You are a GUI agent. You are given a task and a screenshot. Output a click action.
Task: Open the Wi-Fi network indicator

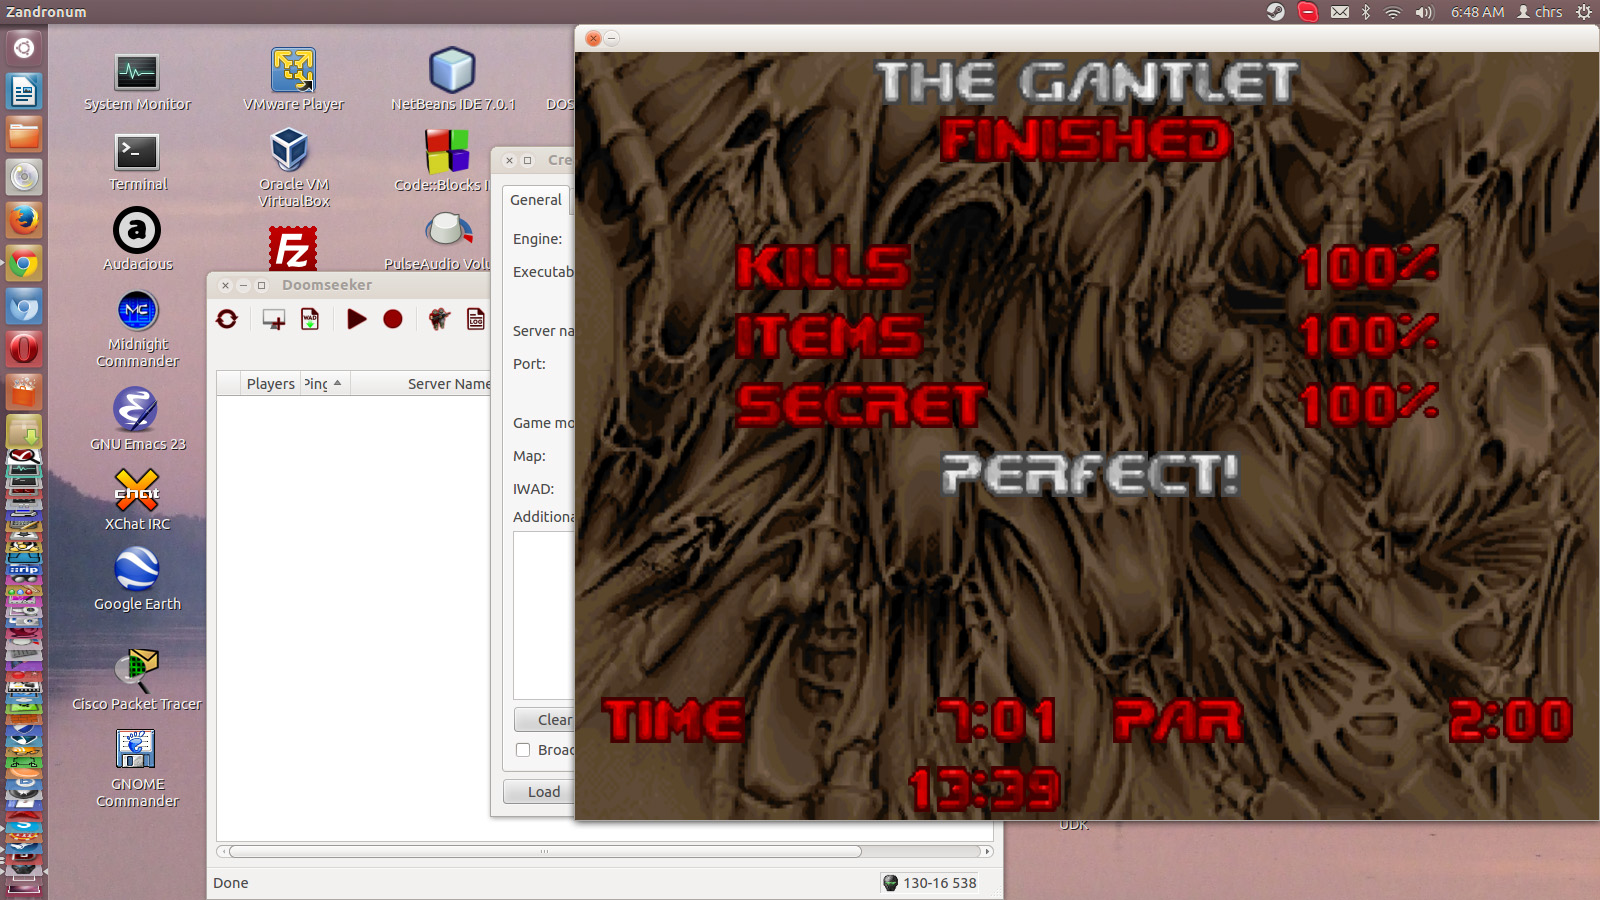click(1393, 12)
